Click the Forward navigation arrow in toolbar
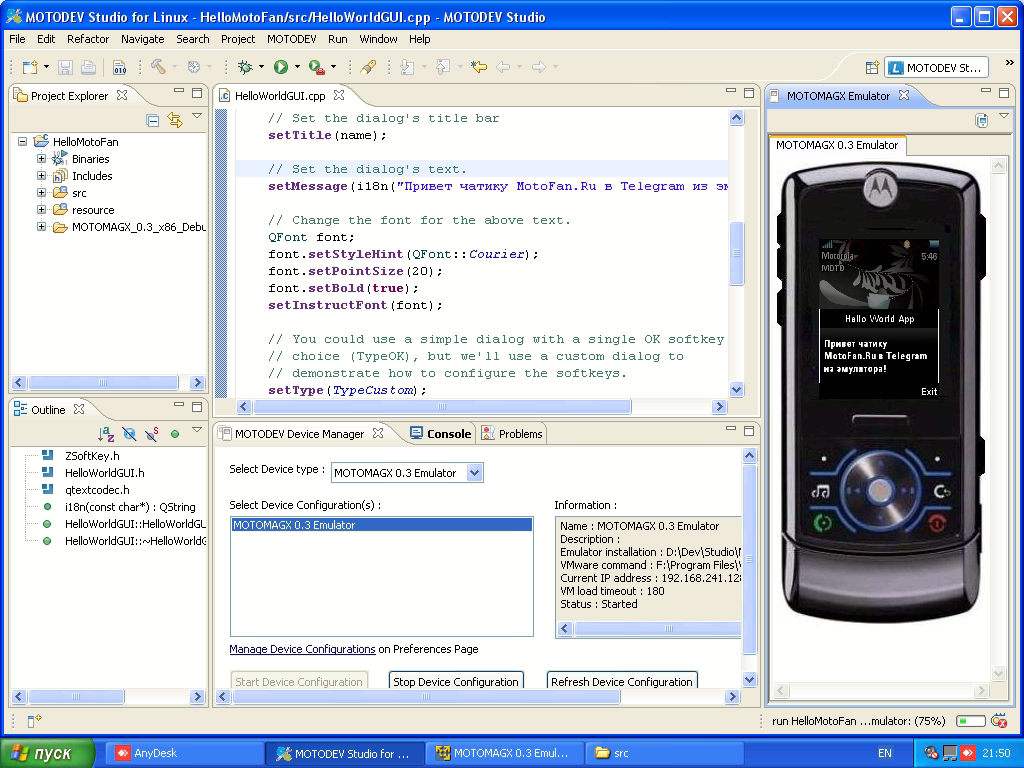The width and height of the screenshot is (1024, 768). (x=539, y=67)
